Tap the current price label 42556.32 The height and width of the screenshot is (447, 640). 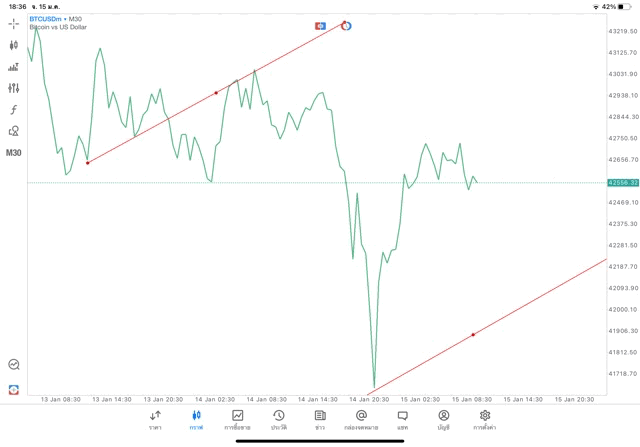click(622, 182)
